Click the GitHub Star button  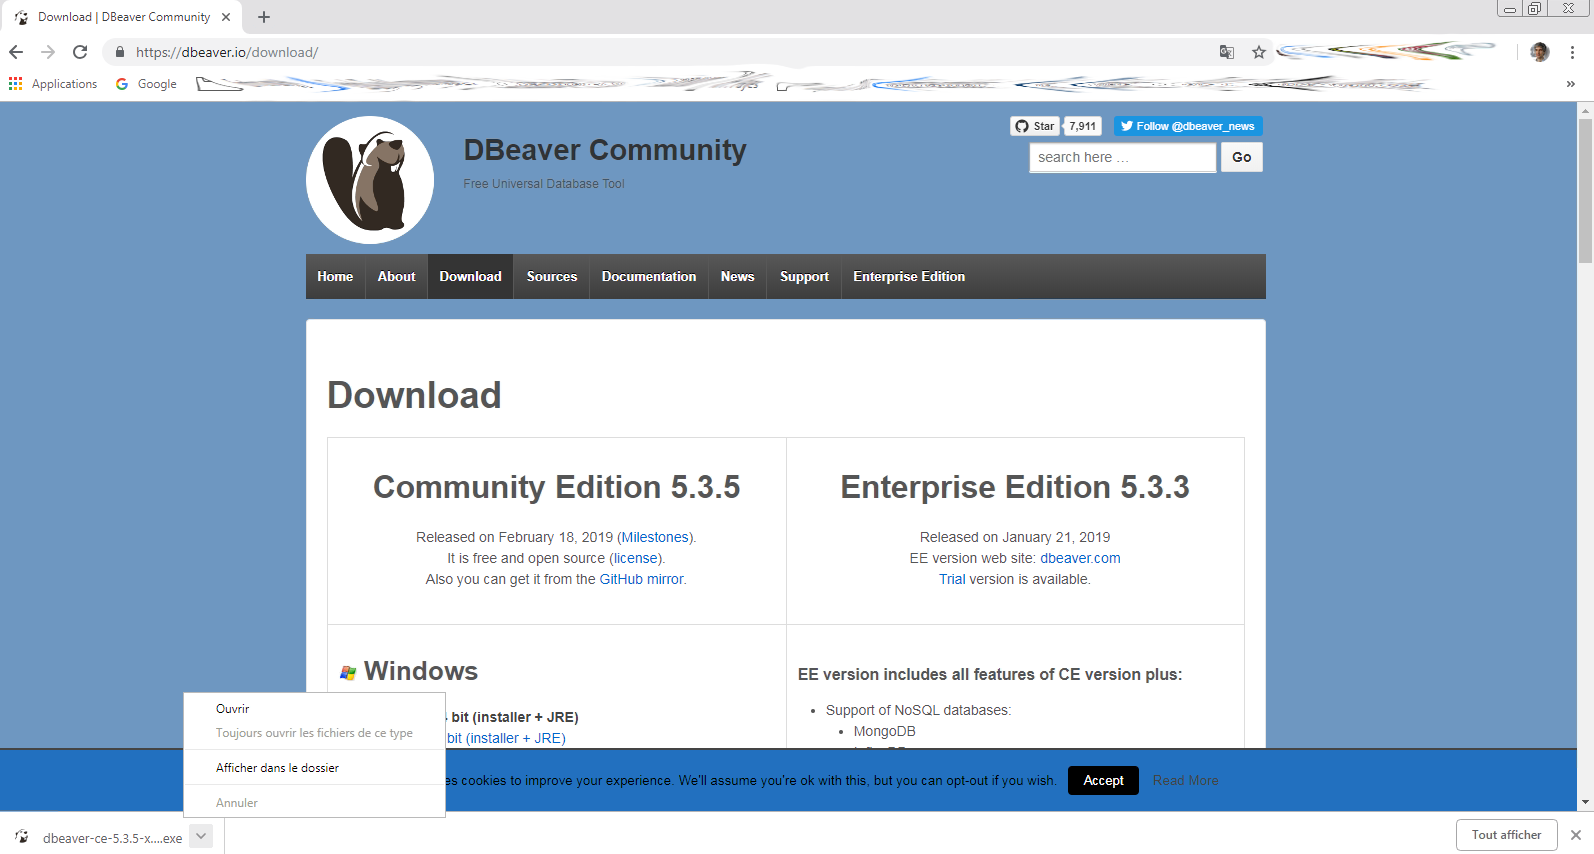1035,126
